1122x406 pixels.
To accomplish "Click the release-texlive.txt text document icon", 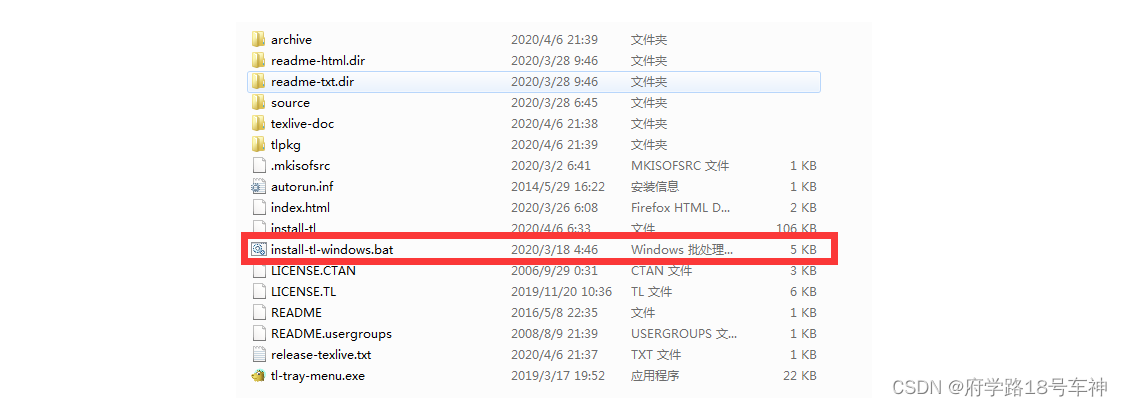I will pyautogui.click(x=258, y=354).
